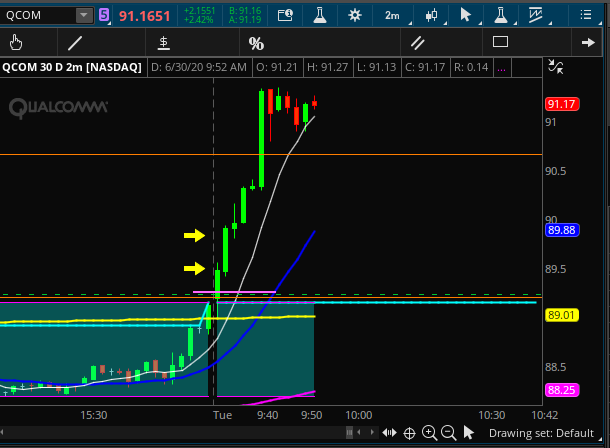Click the 9:50 time axis label
This screenshot has height=448, width=610.
click(312, 415)
